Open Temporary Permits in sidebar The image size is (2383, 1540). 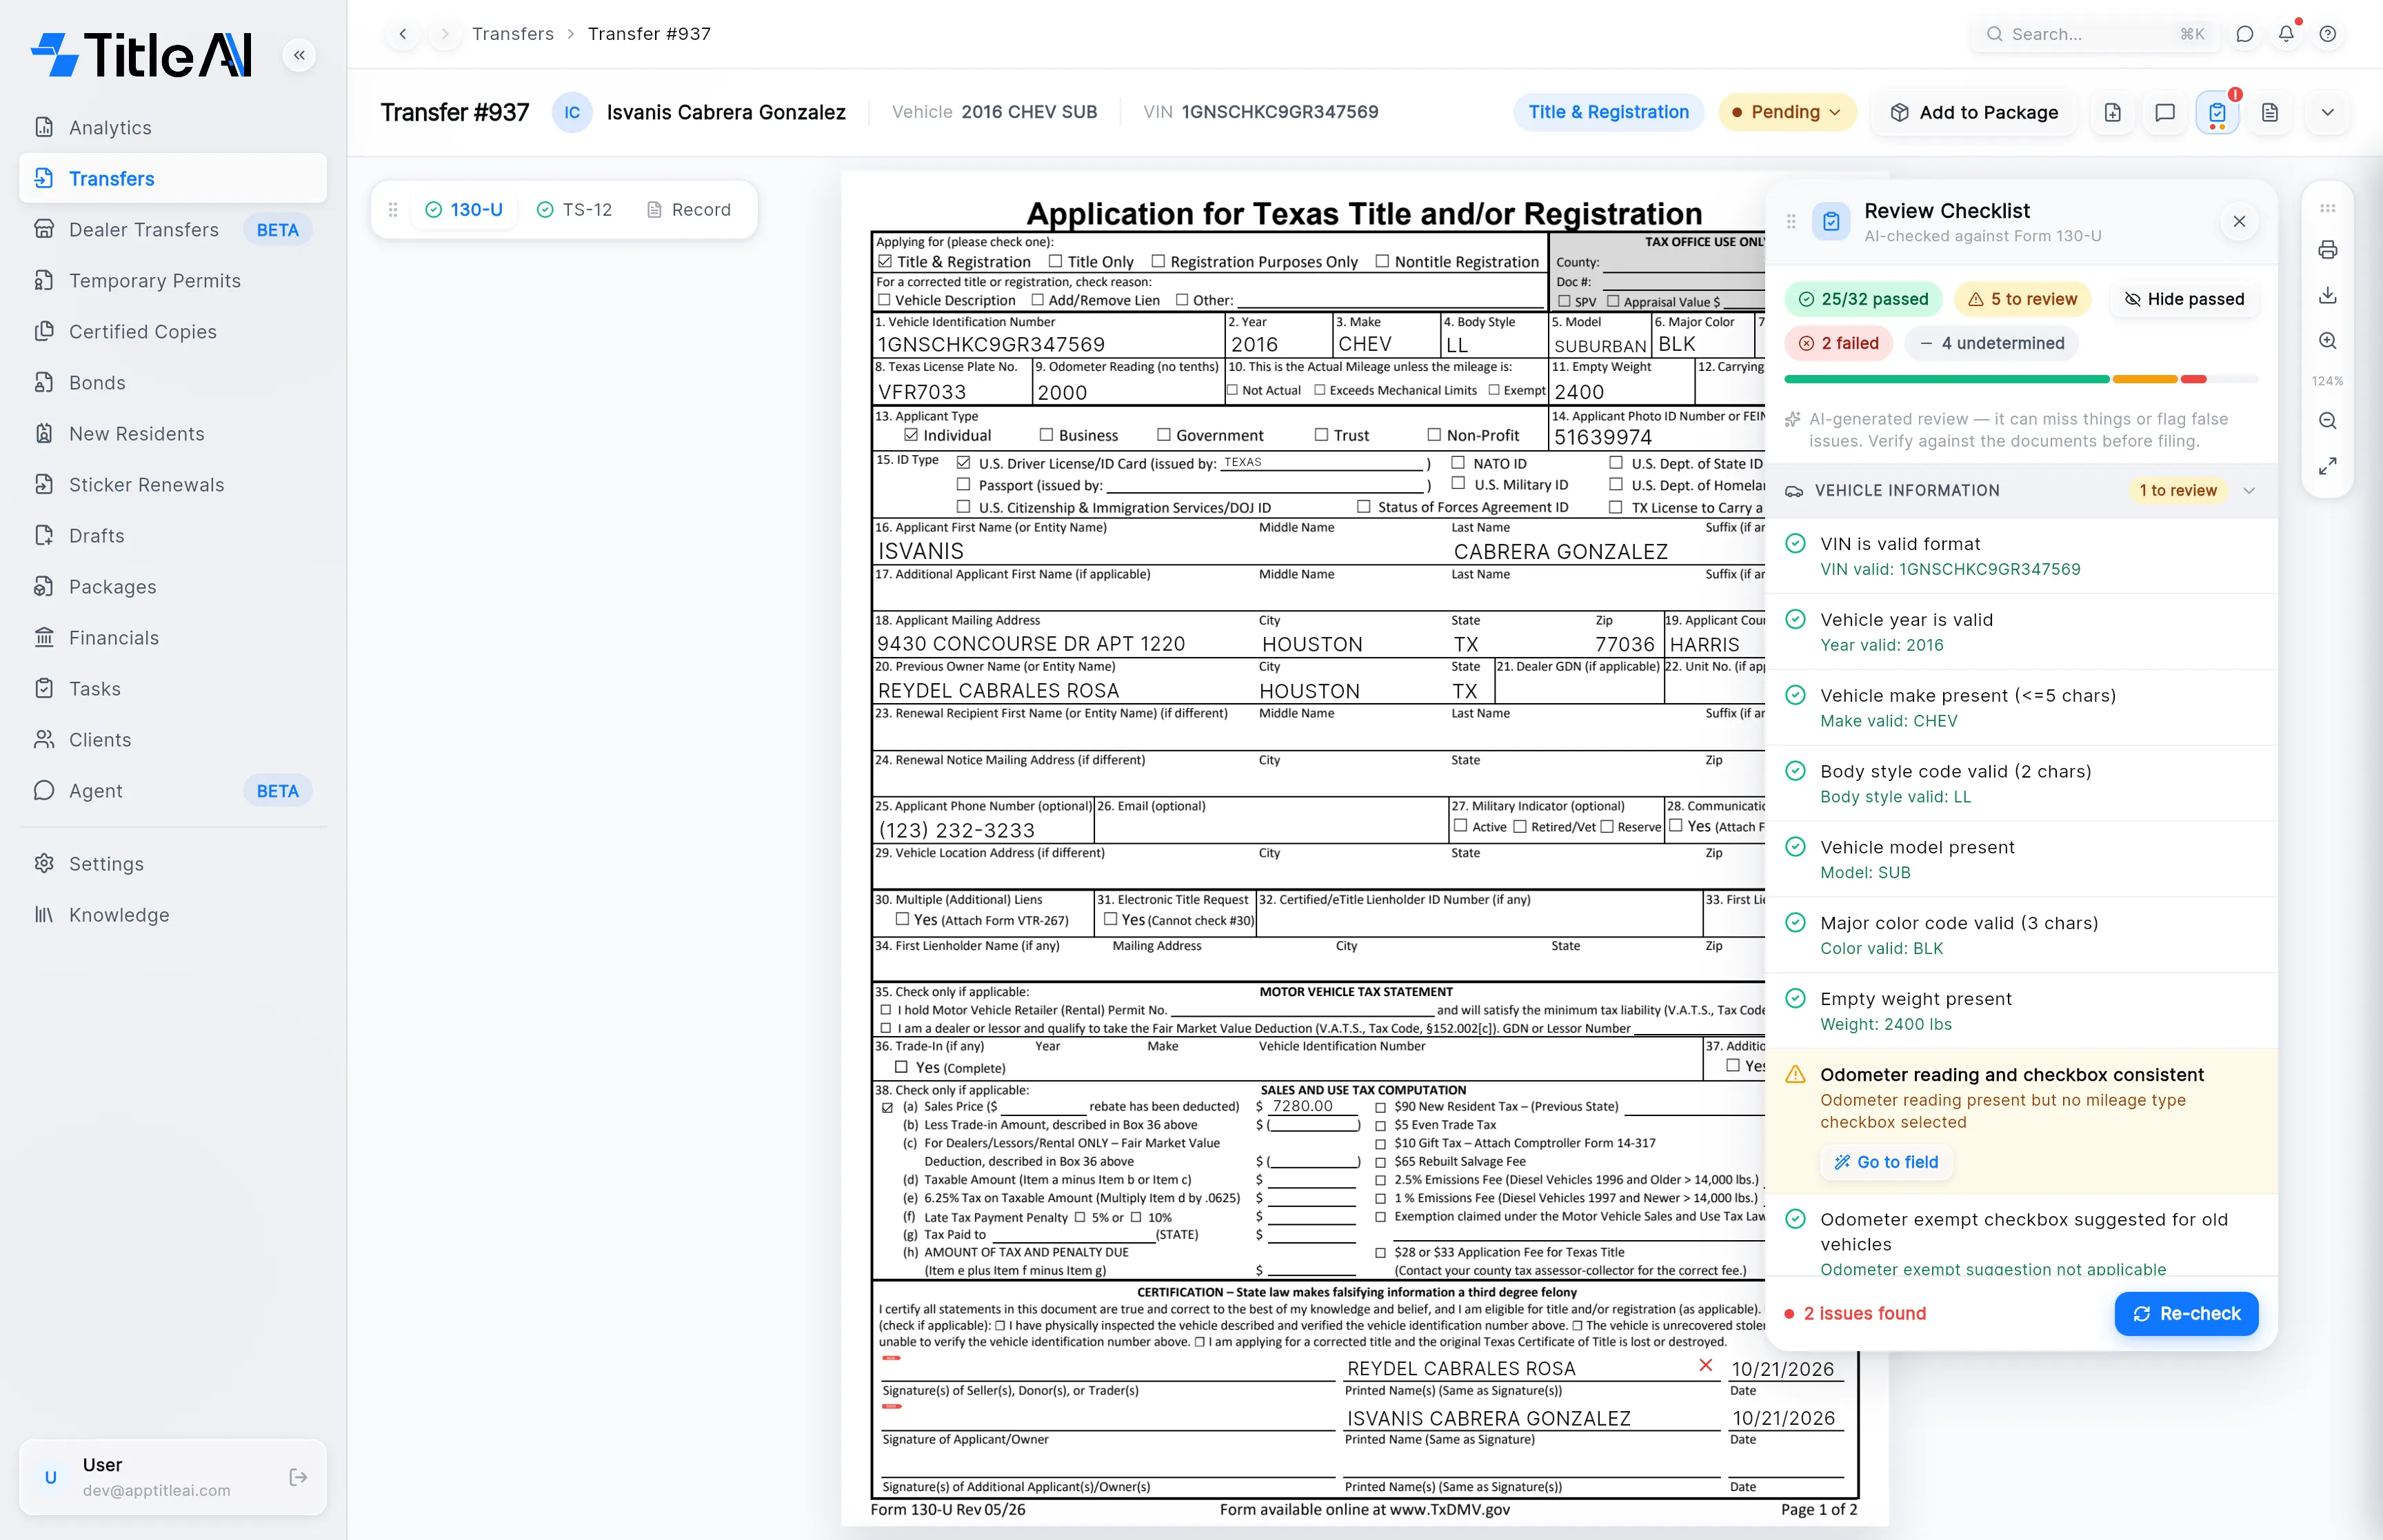pyautogui.click(x=173, y=281)
